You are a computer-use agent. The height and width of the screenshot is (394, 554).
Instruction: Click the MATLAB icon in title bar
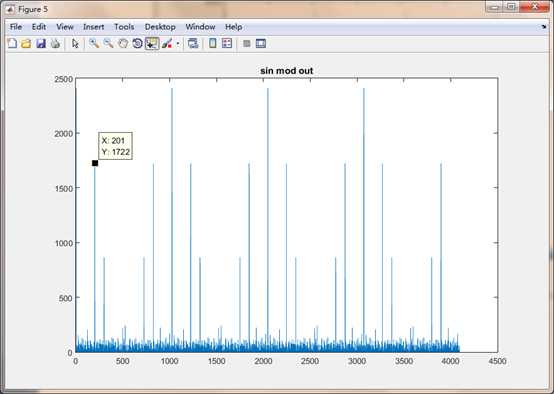coord(11,10)
